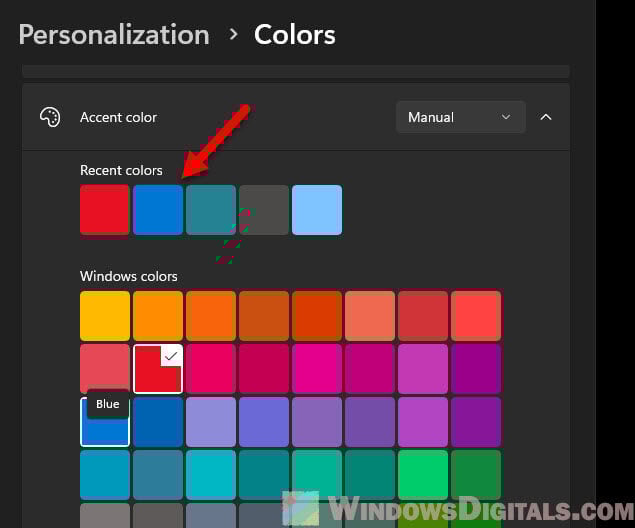
Task: Pick the light blue swatch in Recent colors
Action: tap(317, 210)
